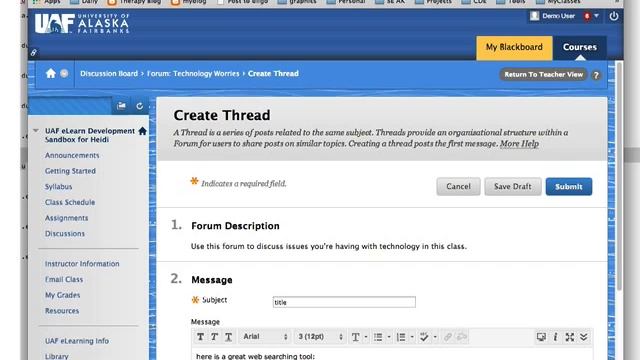This screenshot has height=360, width=640.
Task: Click the logout power icon
Action: point(613,16)
